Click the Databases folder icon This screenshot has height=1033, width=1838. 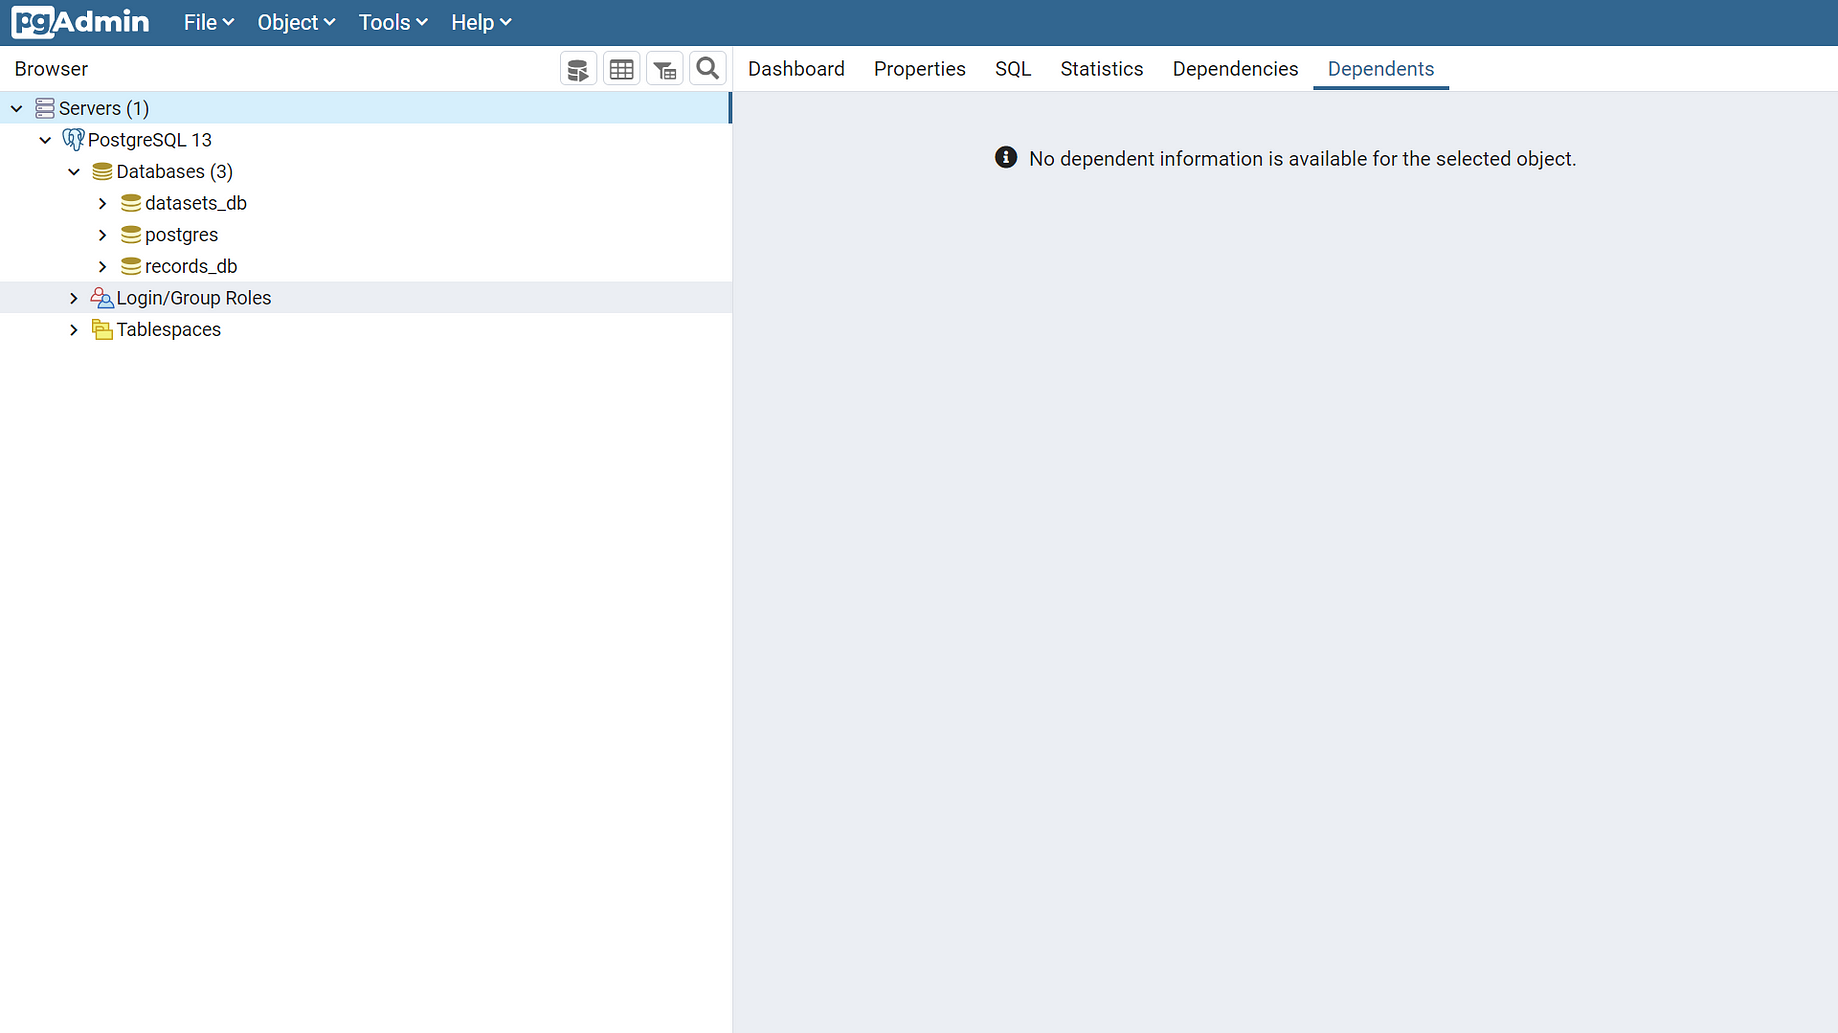tap(102, 172)
